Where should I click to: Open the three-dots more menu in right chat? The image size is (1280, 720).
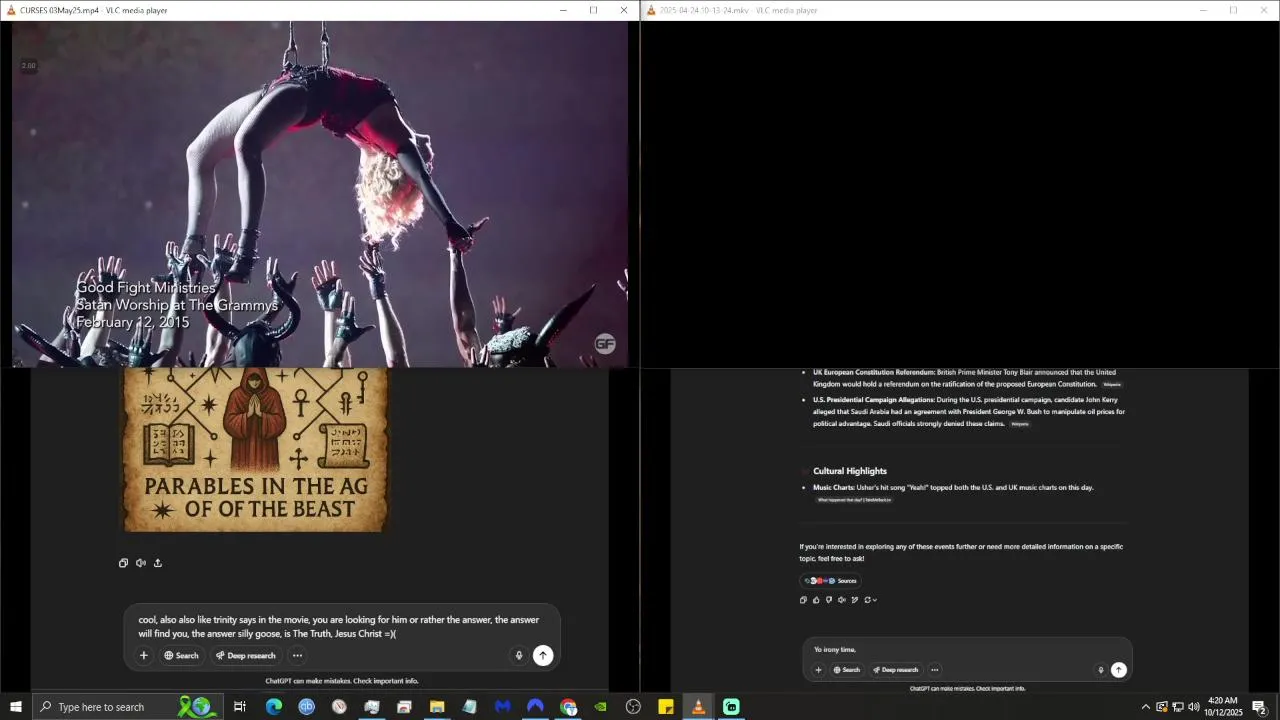pyautogui.click(x=935, y=670)
